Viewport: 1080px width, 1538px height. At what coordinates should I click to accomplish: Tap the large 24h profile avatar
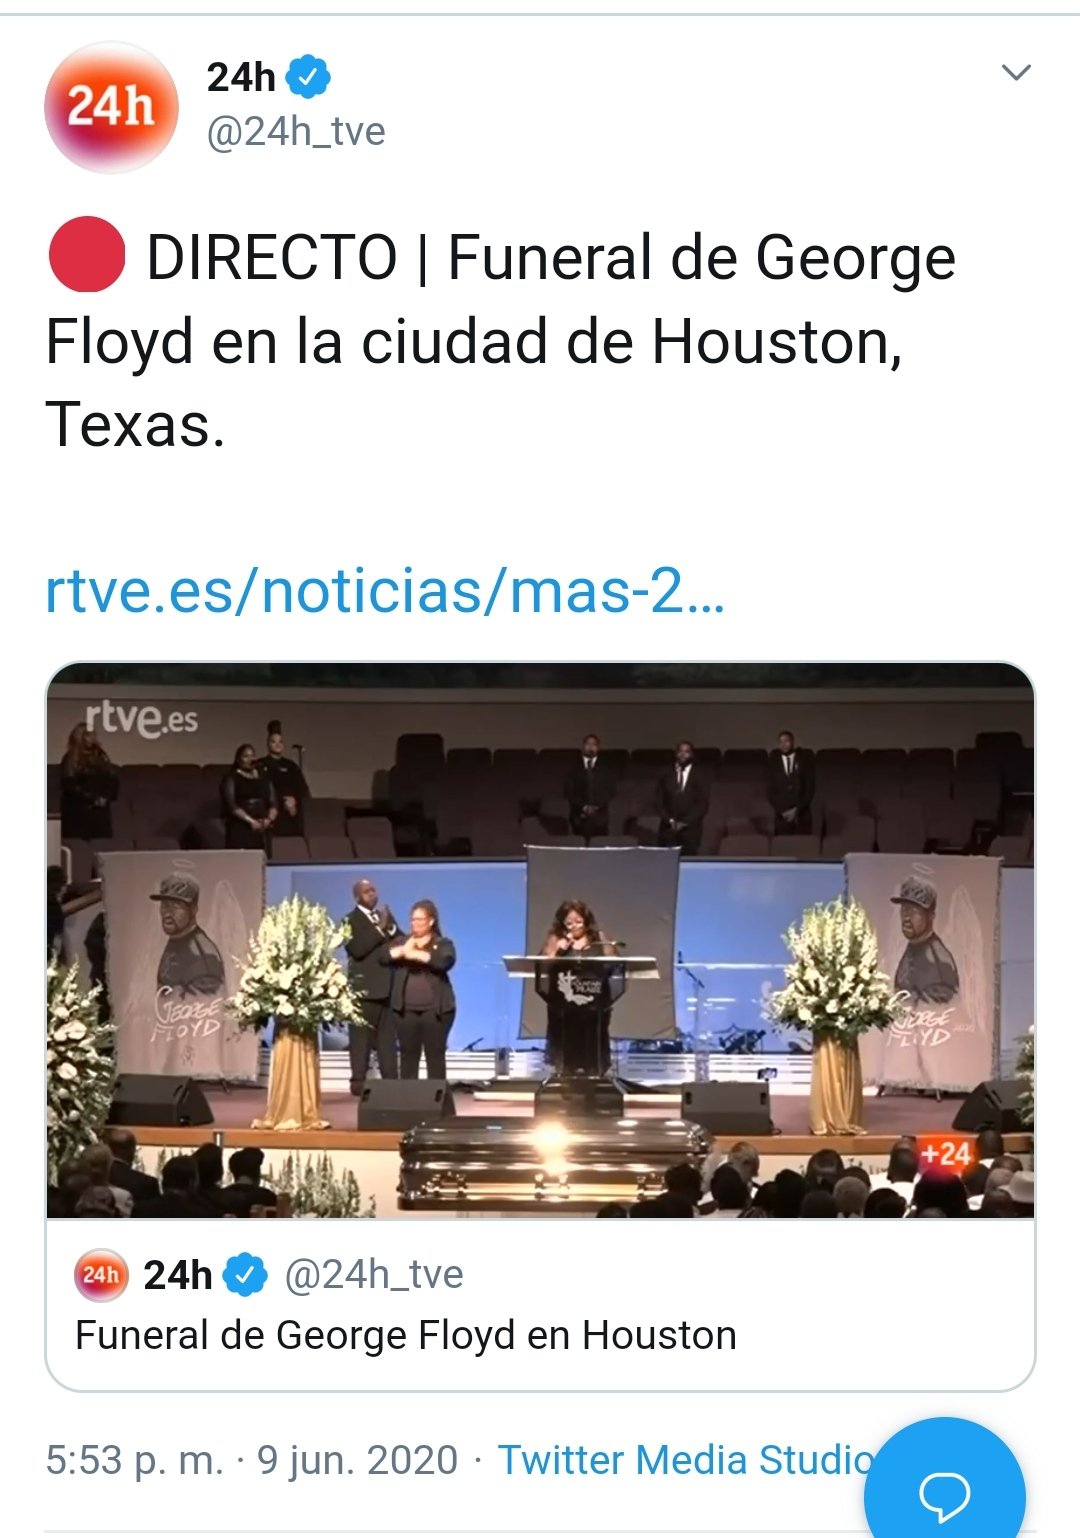111,107
